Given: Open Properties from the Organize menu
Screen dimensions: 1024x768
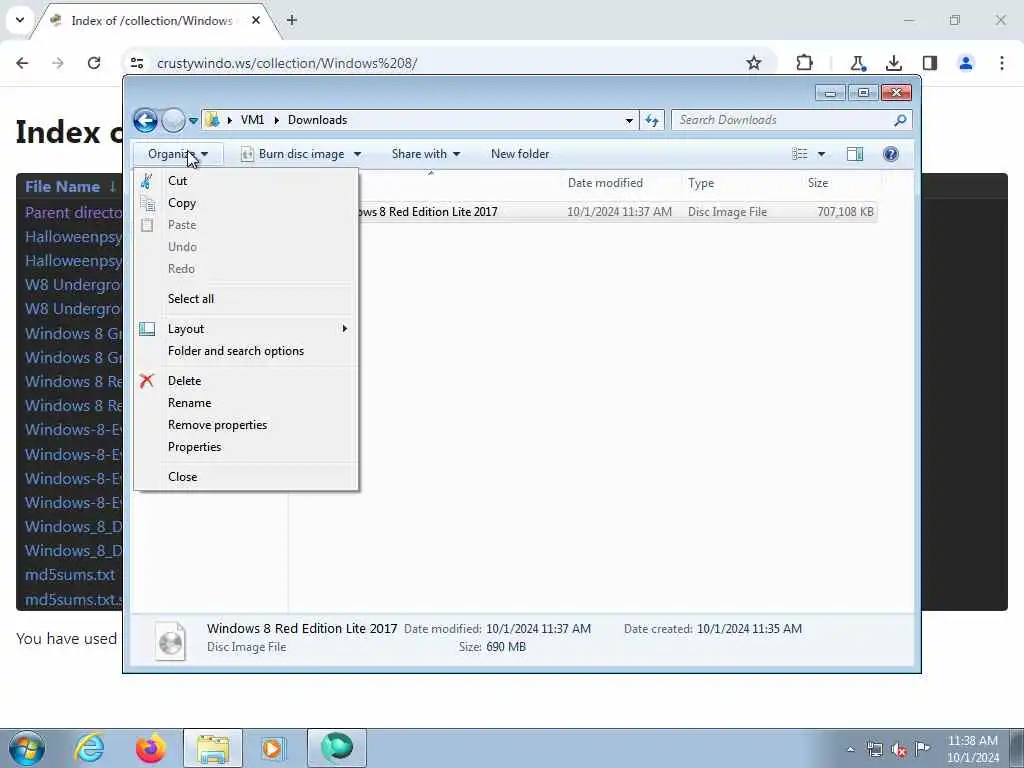Looking at the screenshot, I should tap(246, 447).
